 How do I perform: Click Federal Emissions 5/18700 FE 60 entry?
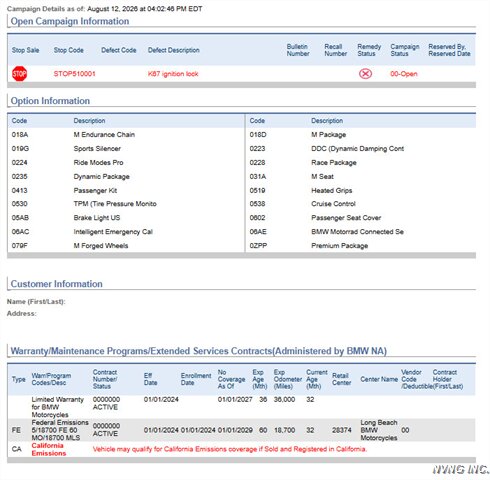tap(60, 430)
